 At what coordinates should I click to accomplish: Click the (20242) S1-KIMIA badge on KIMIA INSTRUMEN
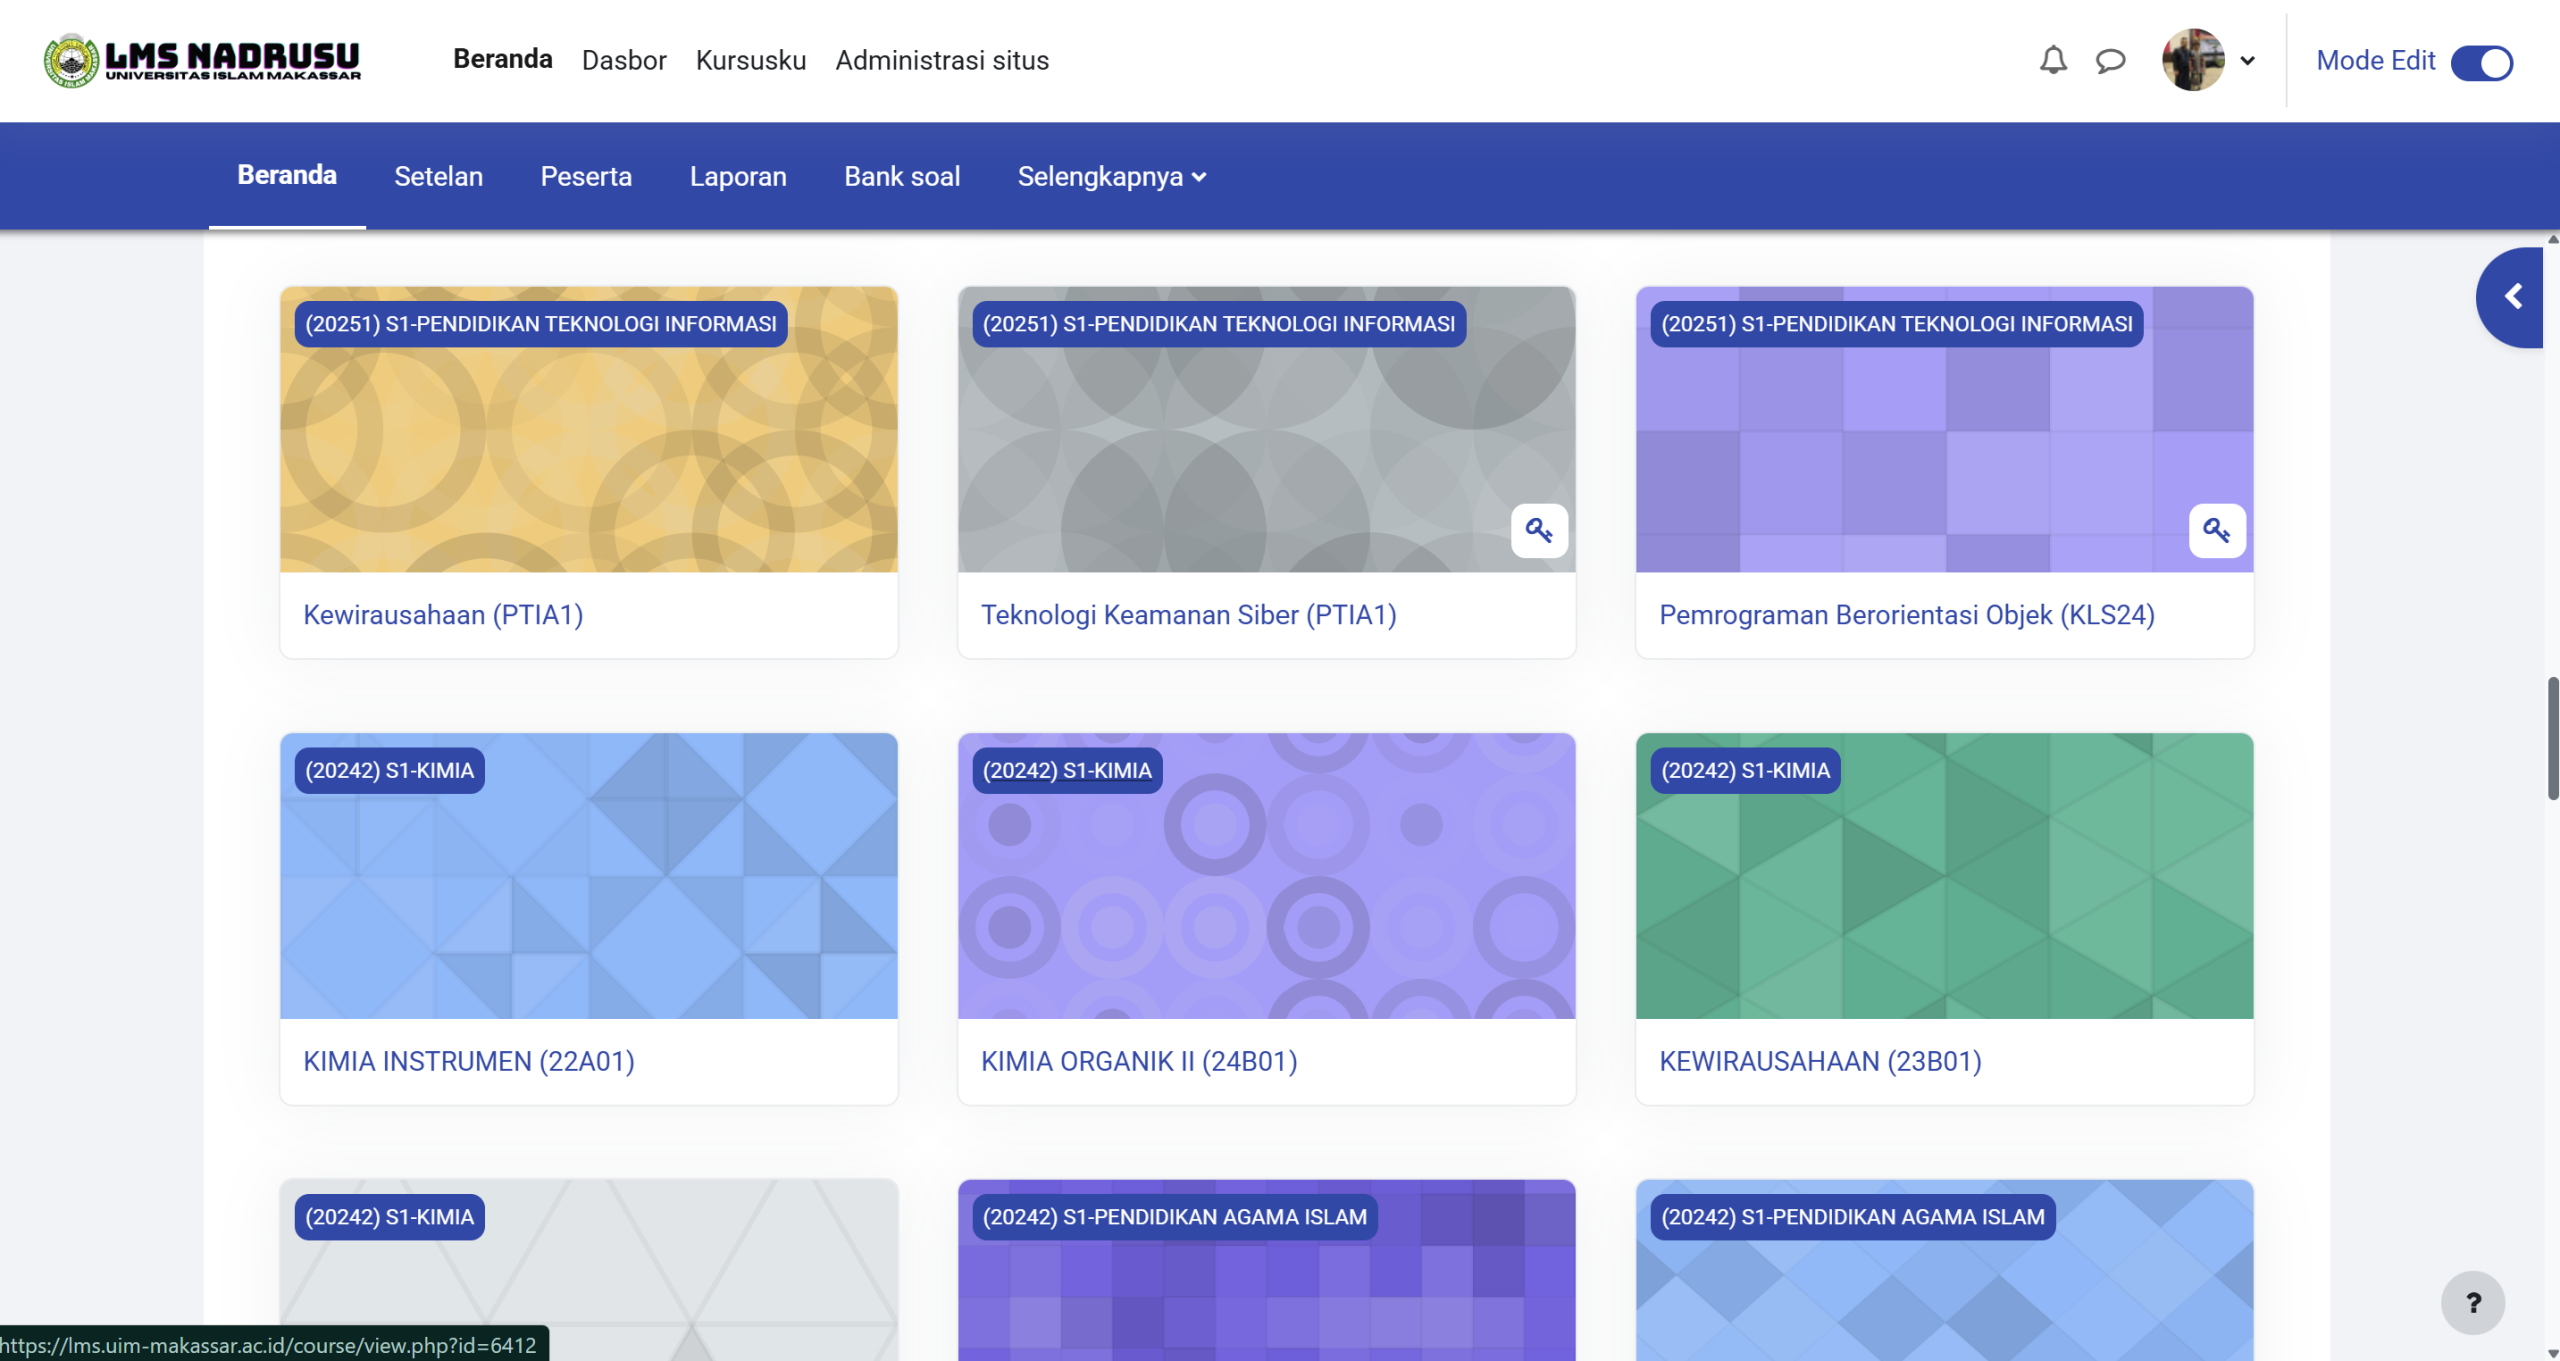[x=389, y=771]
